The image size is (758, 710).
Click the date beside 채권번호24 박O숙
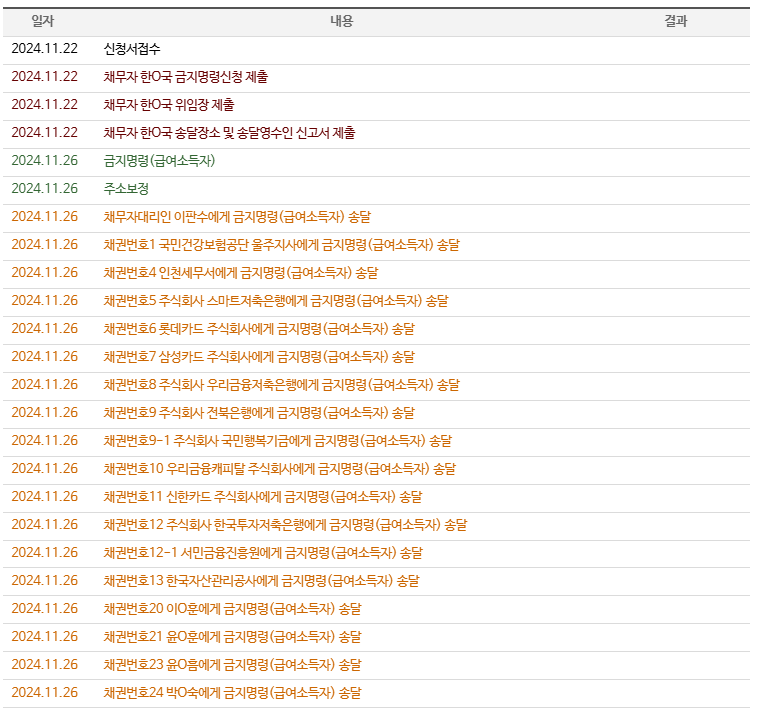pos(44,693)
